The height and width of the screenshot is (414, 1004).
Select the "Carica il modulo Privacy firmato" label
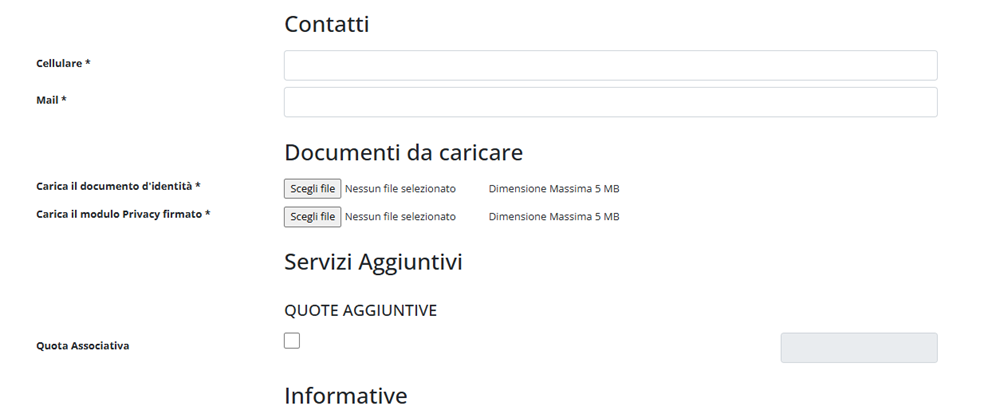click(x=122, y=214)
